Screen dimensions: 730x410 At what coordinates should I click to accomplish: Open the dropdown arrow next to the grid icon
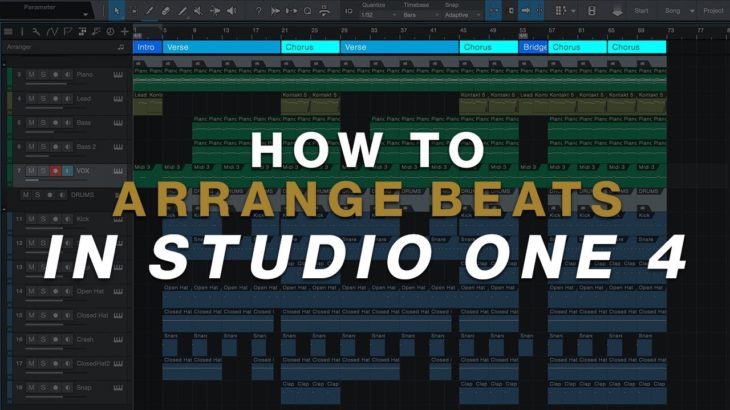573,11
